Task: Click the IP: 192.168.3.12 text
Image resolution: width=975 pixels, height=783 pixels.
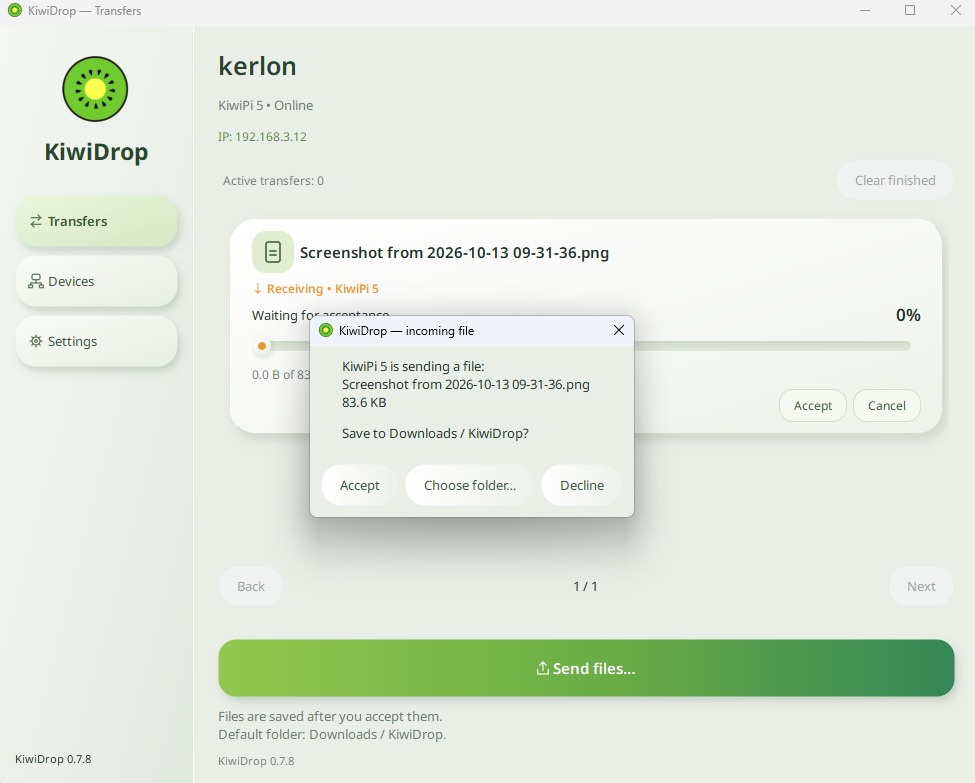Action: 262,137
